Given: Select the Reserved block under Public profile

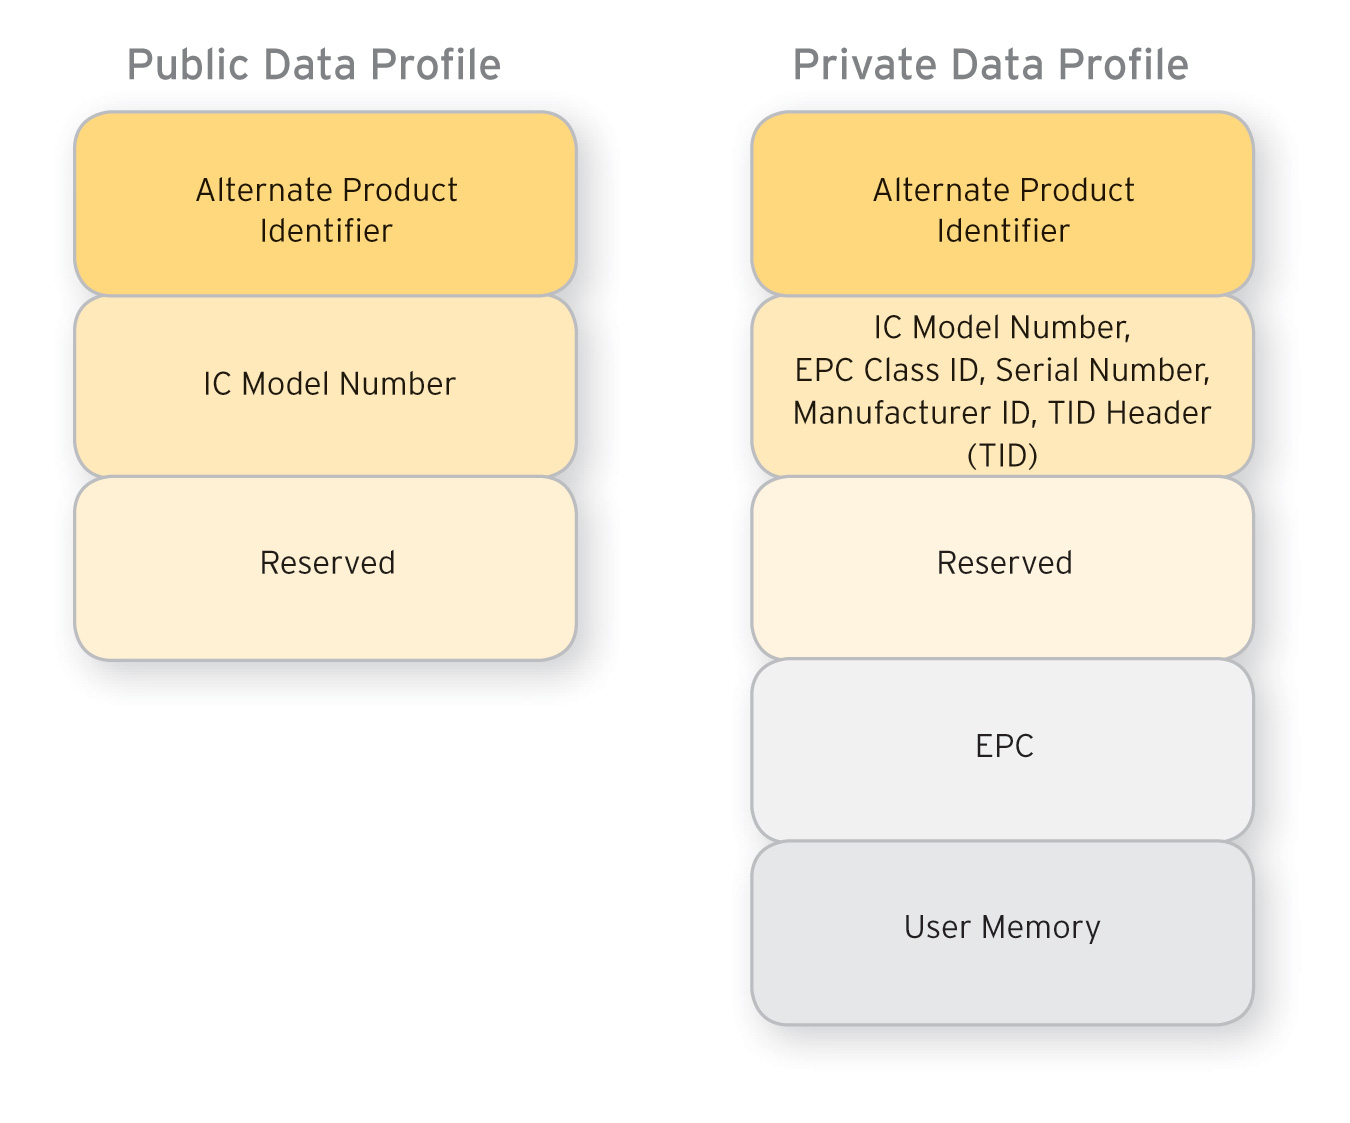Looking at the screenshot, I should point(326,568).
